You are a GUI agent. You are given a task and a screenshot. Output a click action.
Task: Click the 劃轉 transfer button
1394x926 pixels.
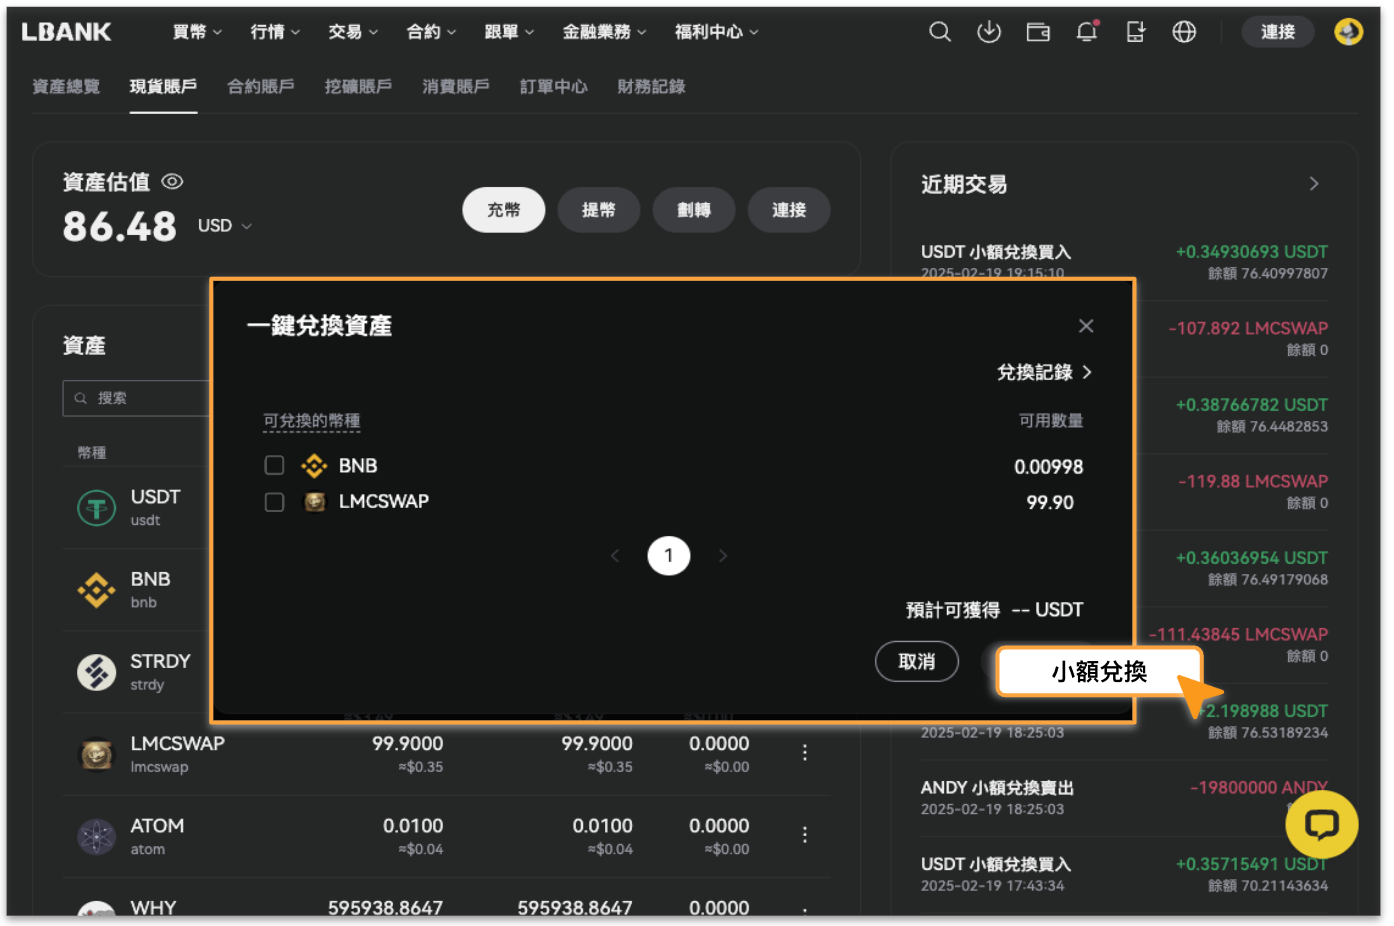point(694,210)
